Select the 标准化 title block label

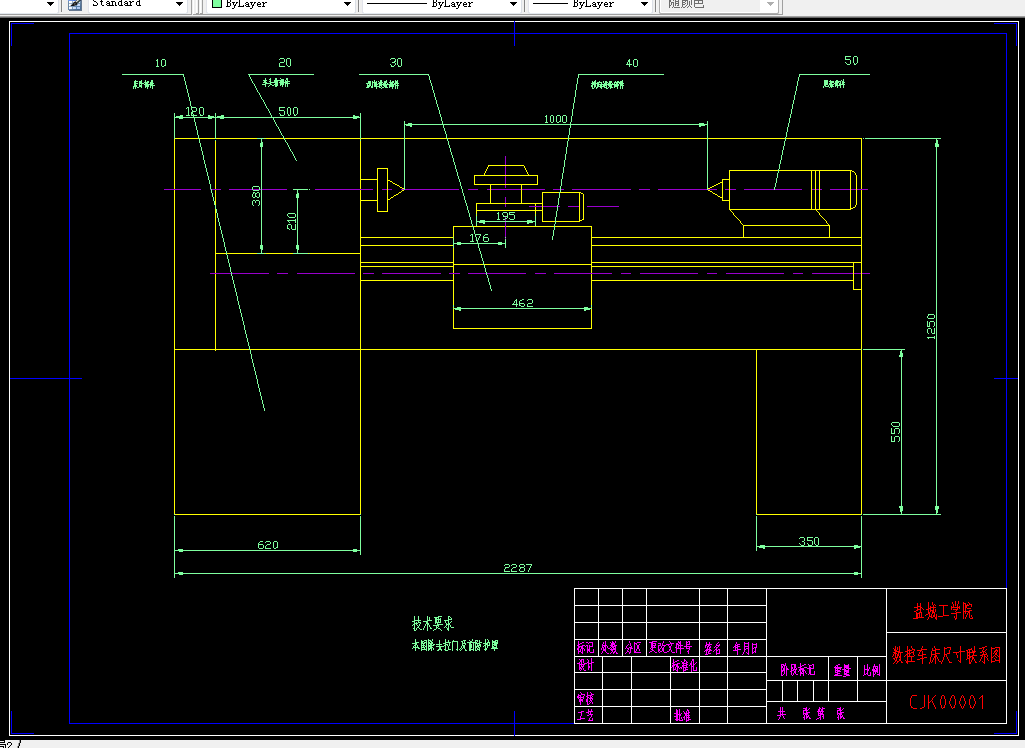pyautogui.click(x=684, y=666)
